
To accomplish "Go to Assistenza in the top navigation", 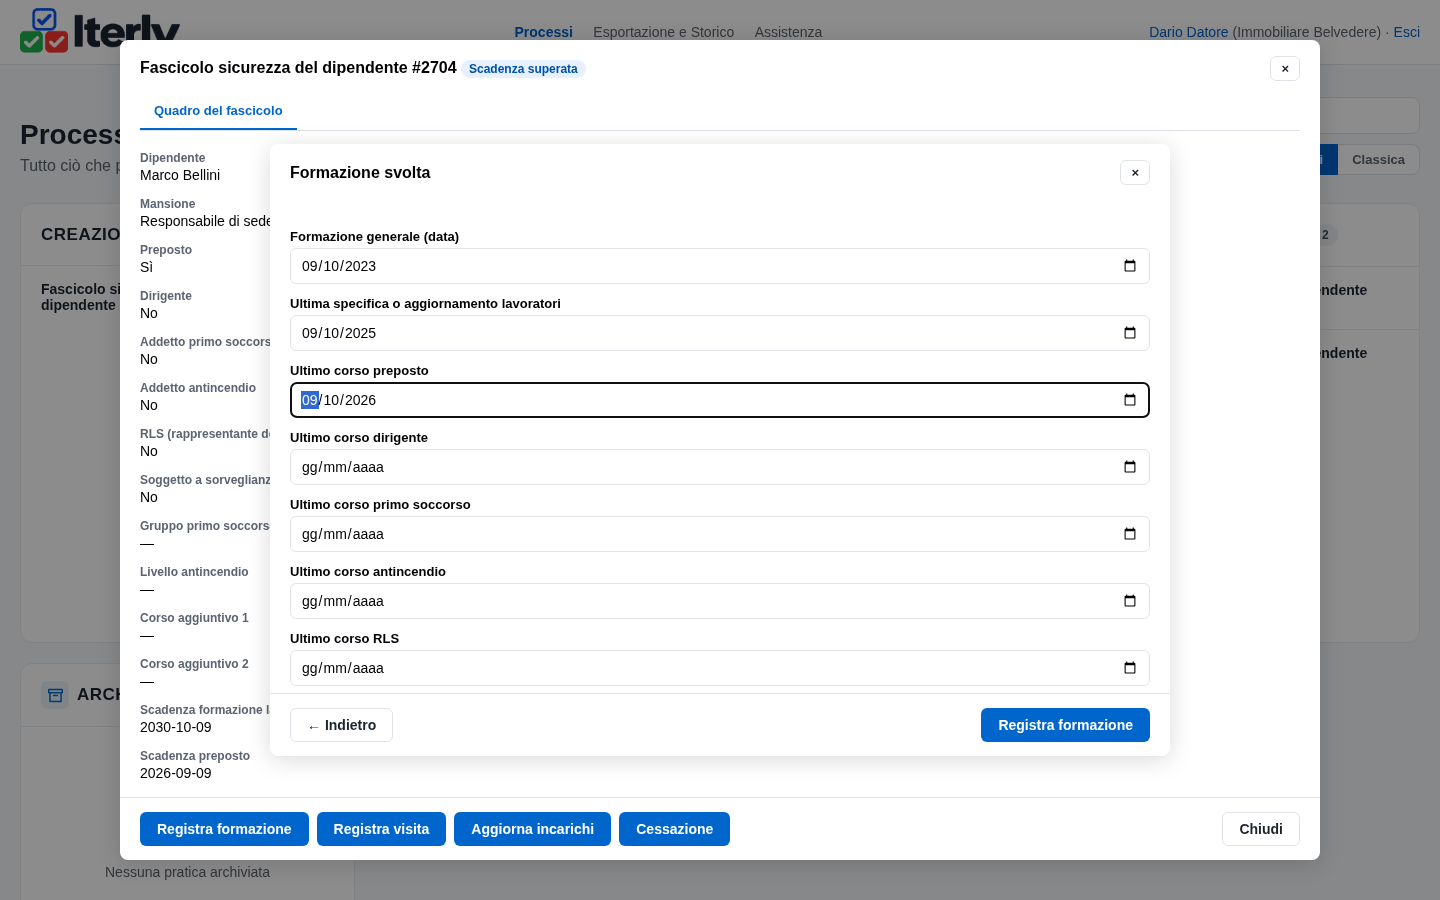I will [788, 32].
